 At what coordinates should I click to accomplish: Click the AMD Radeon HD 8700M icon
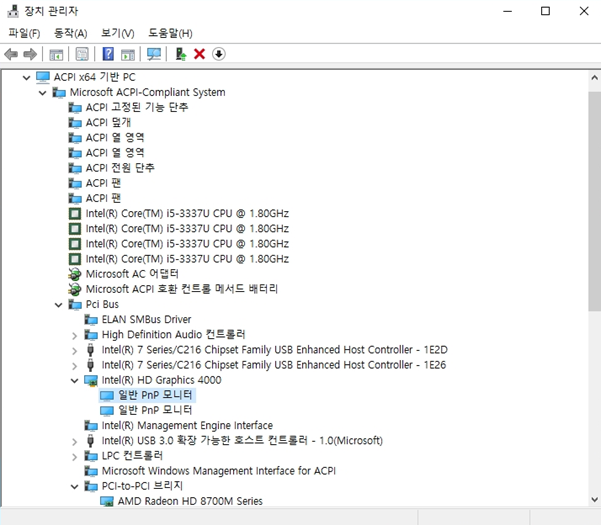click(x=107, y=501)
